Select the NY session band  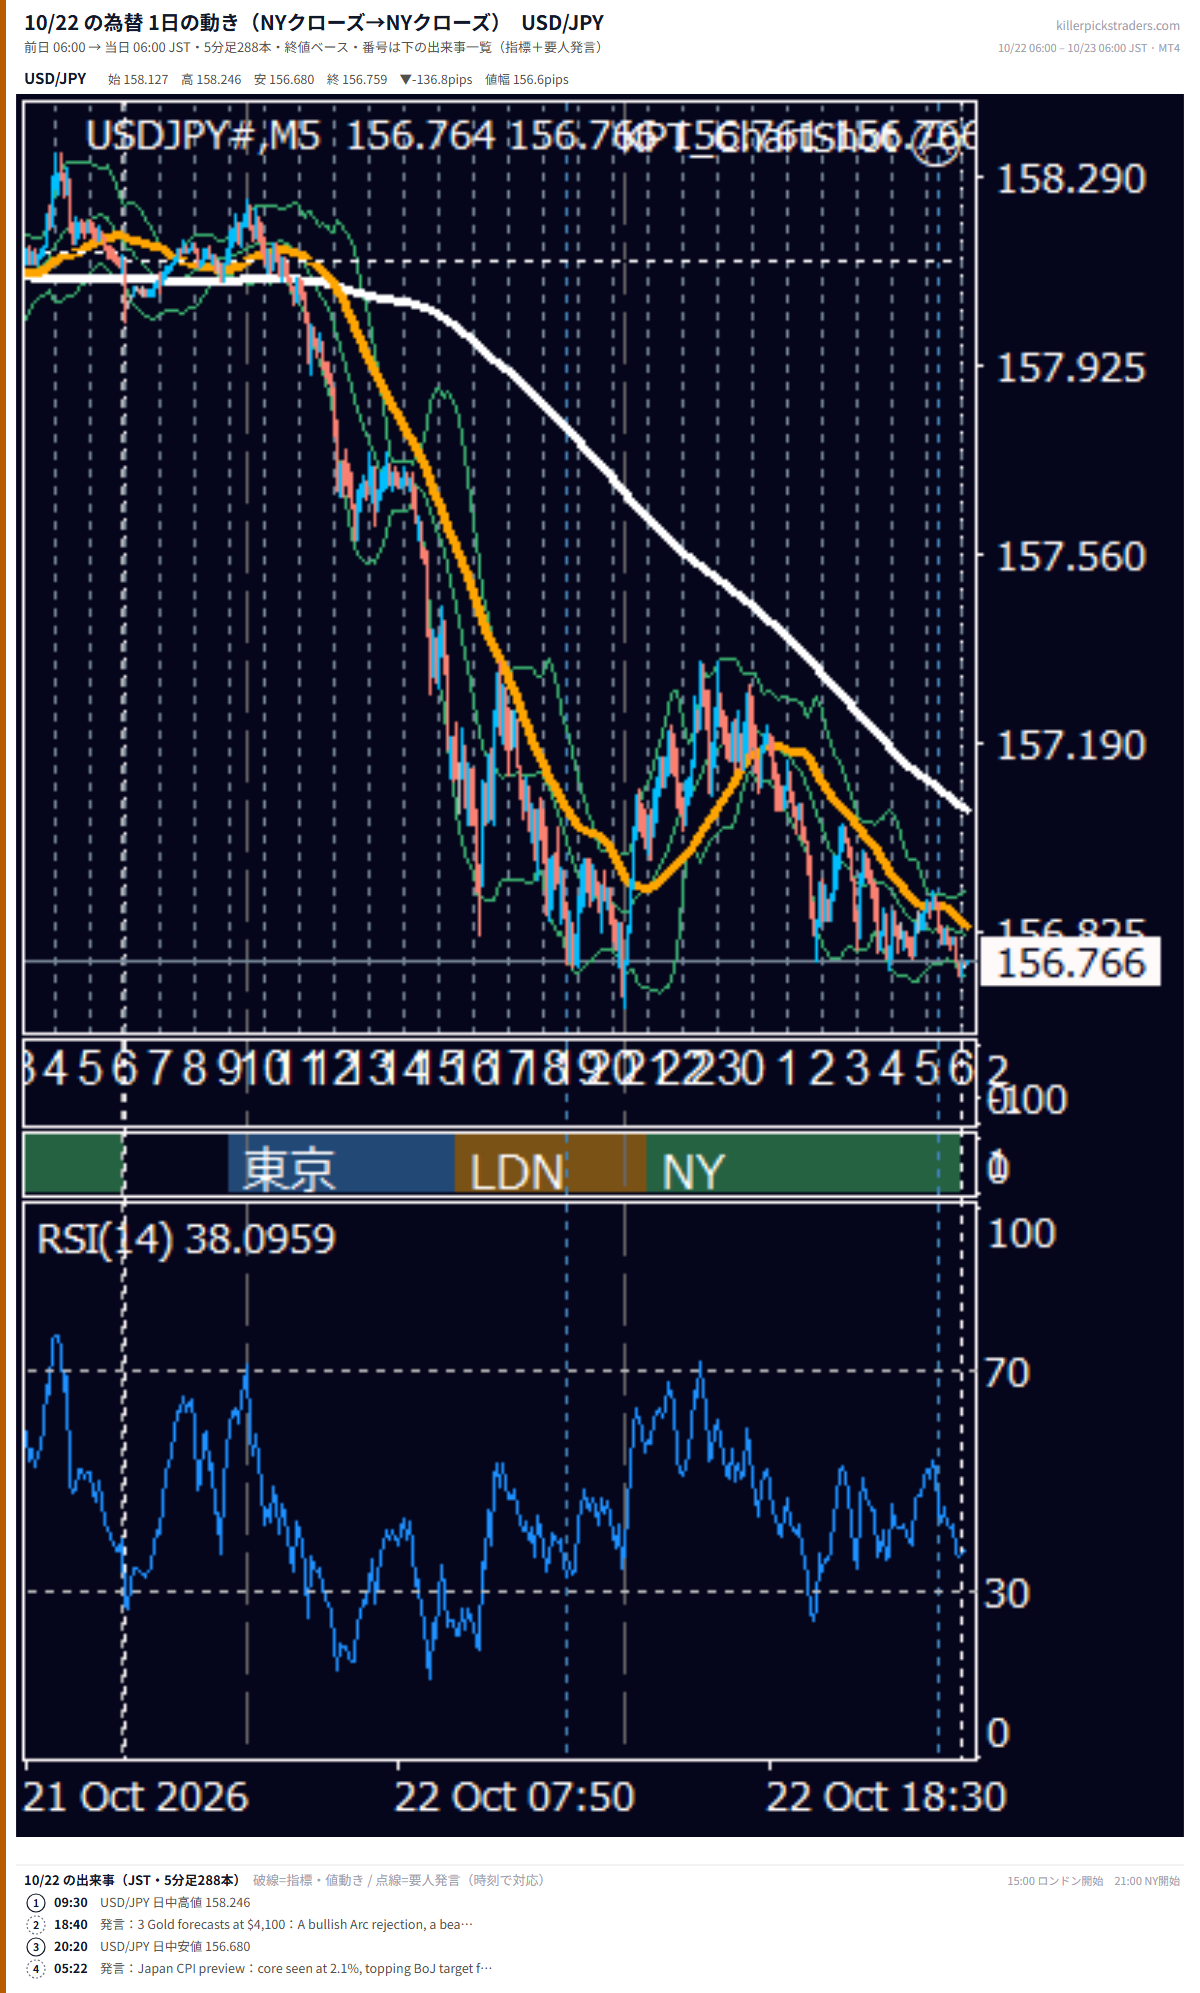[803, 1162]
